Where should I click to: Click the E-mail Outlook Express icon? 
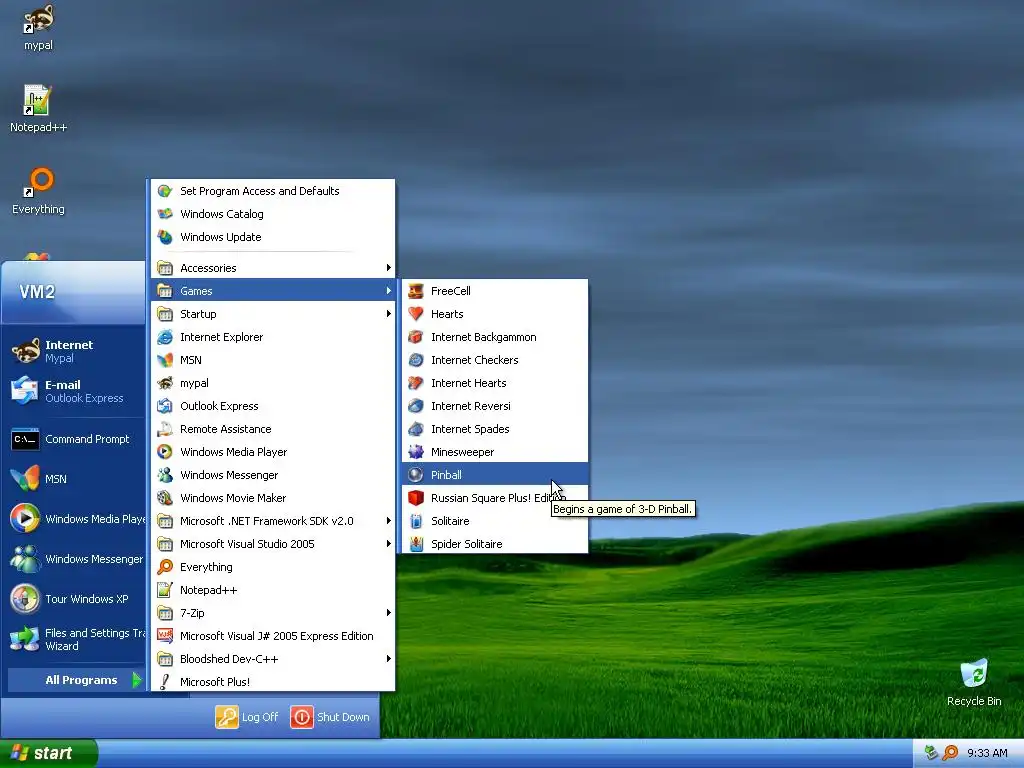point(25,391)
